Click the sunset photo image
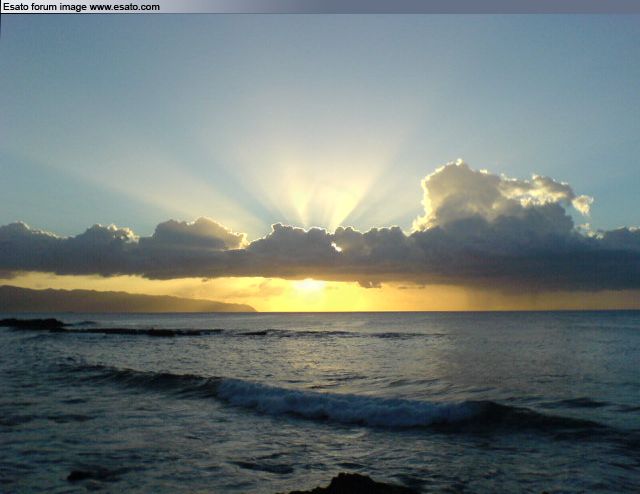This screenshot has width=640, height=494. coord(320,254)
